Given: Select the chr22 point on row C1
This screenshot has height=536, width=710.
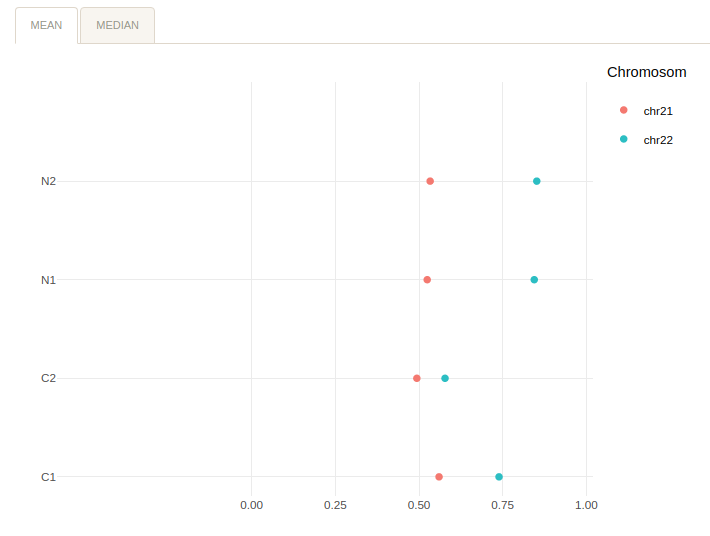Looking at the screenshot, I should tap(499, 477).
